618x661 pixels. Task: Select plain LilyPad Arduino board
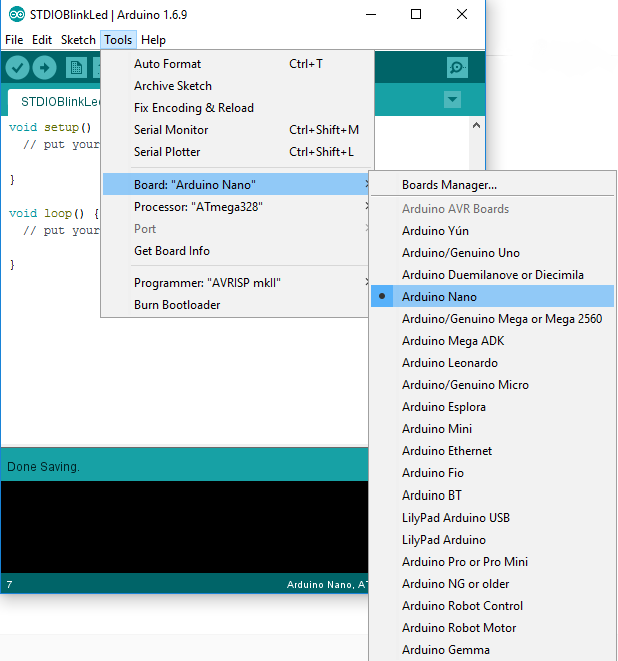pos(492,540)
